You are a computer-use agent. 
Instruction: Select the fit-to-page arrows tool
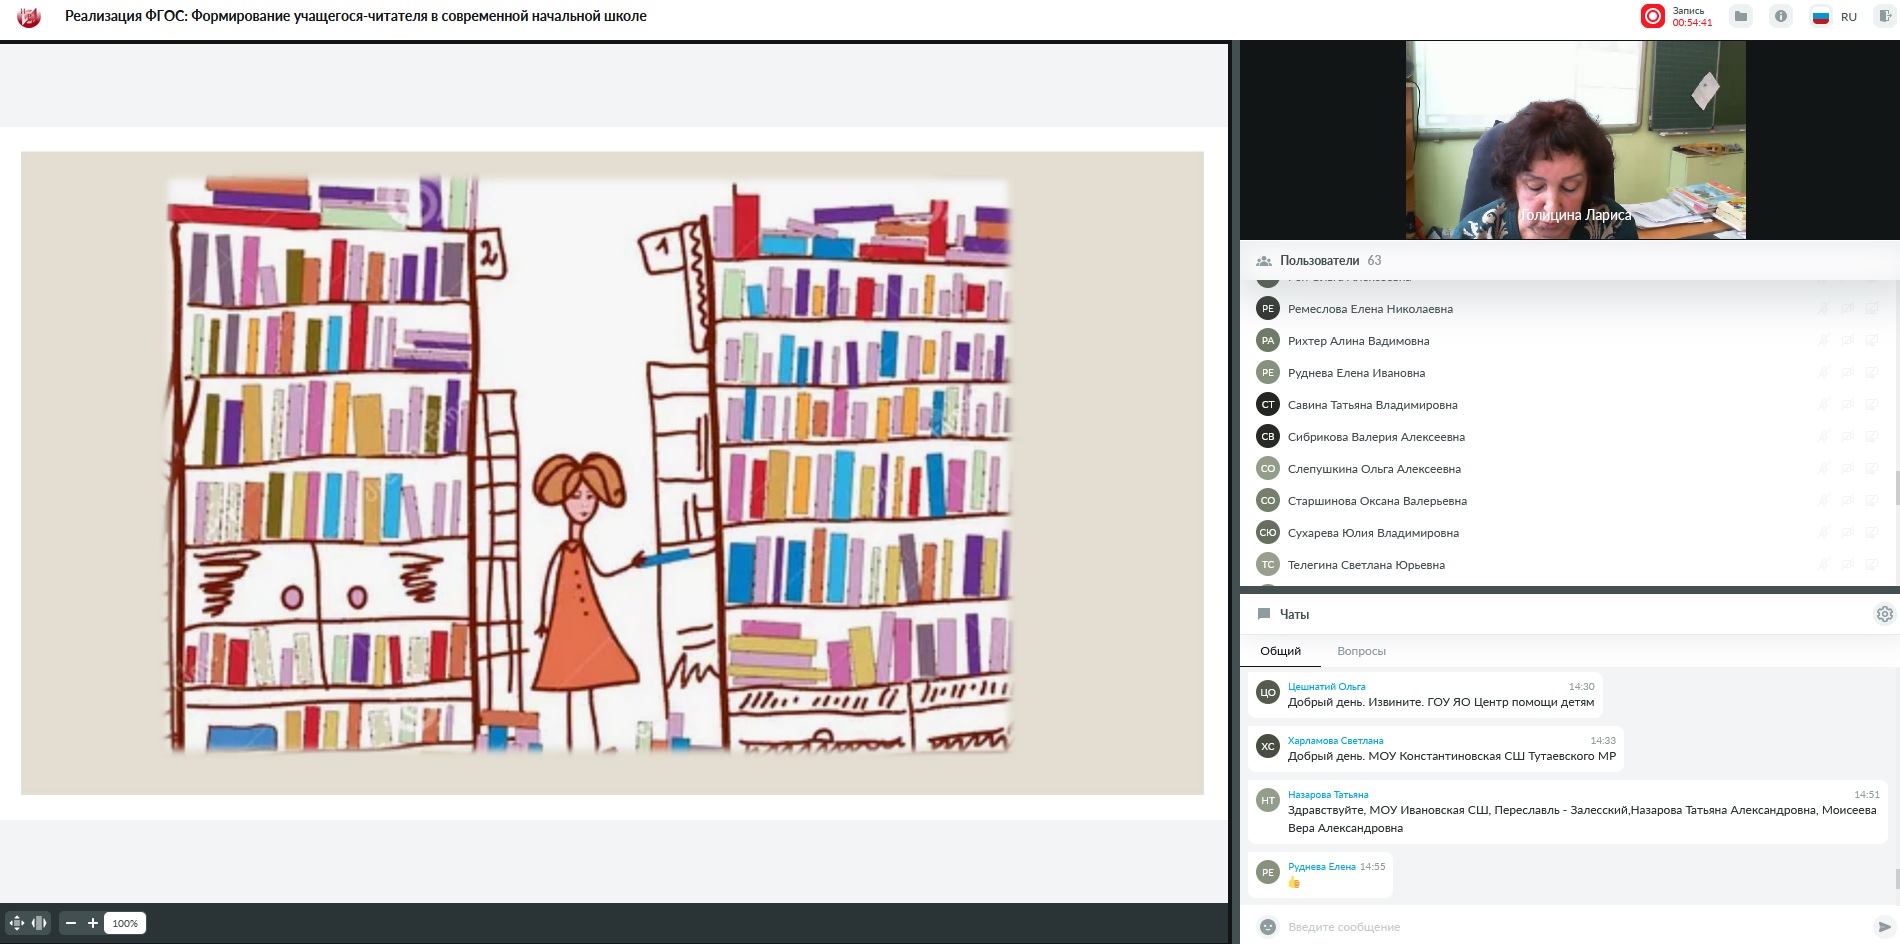click(x=17, y=923)
